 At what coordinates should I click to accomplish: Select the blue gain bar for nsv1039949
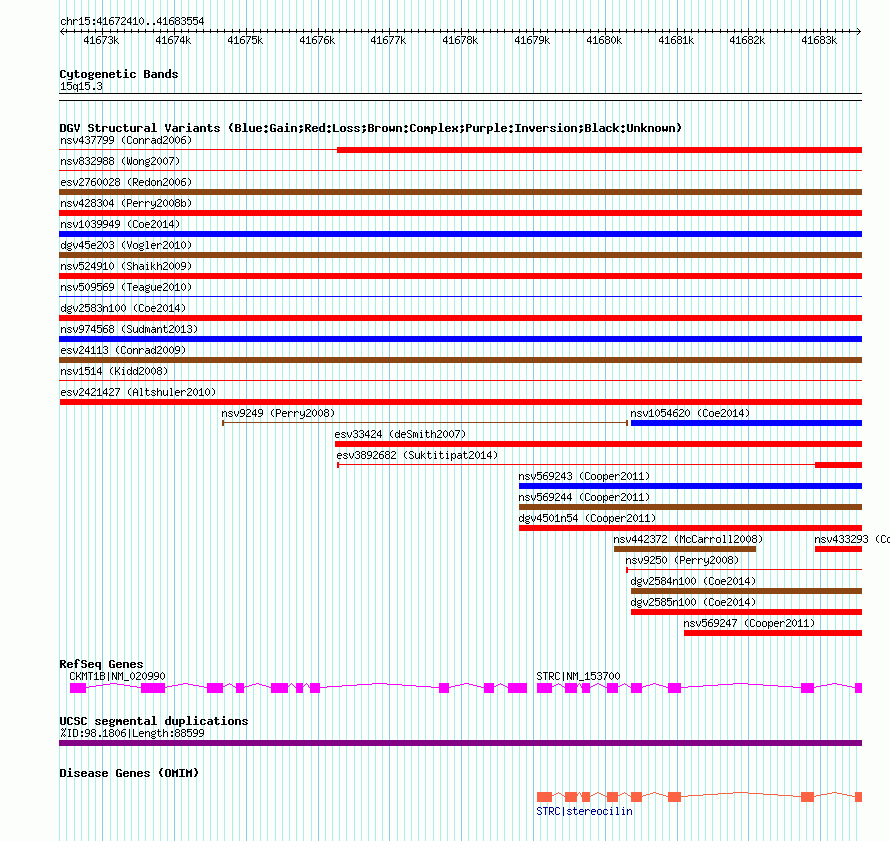tap(460, 234)
